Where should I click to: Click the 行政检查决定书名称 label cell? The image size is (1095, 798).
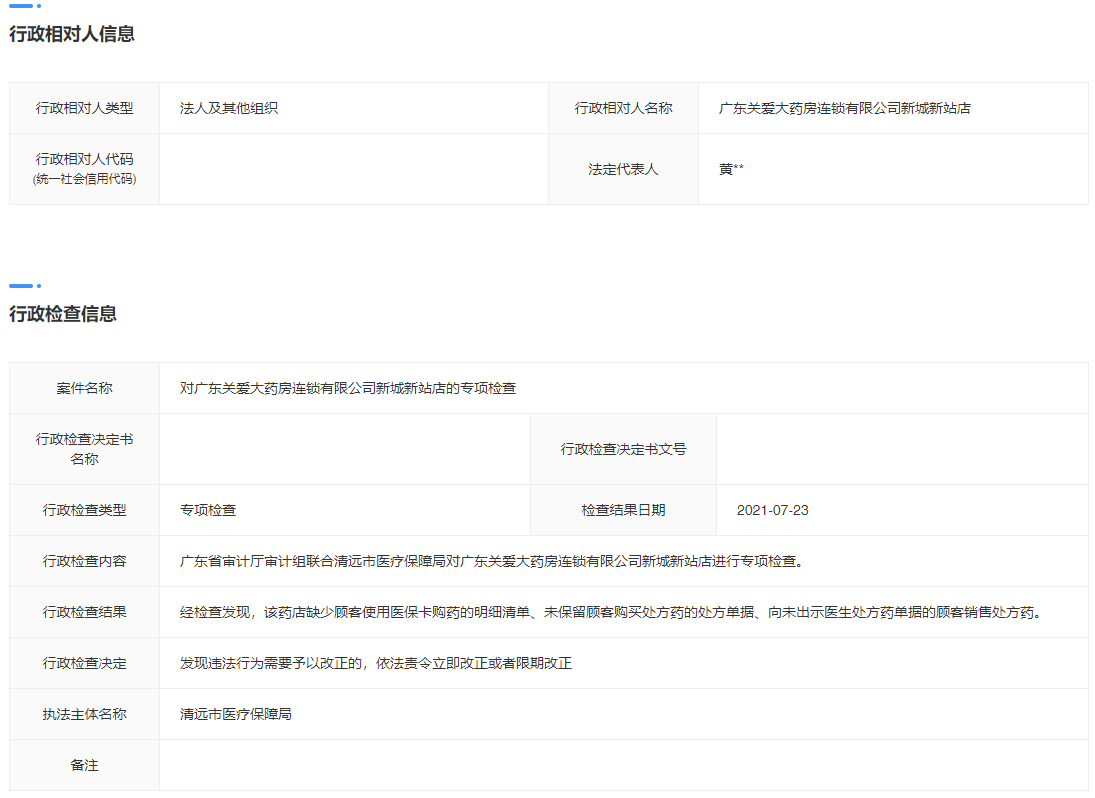(84, 449)
